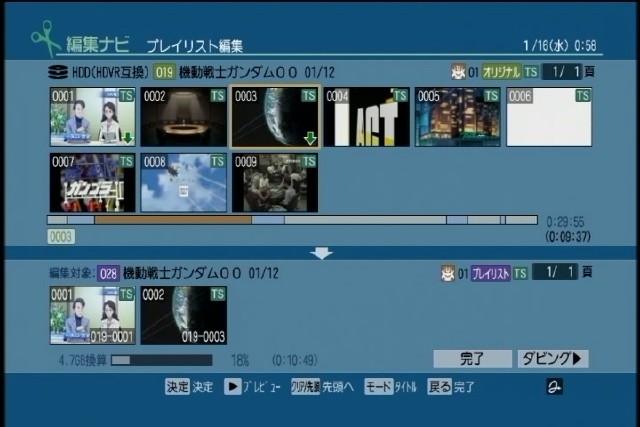Select chapter thumbnail 0001 in original list
Screen dimensions: 640x427
(93, 117)
